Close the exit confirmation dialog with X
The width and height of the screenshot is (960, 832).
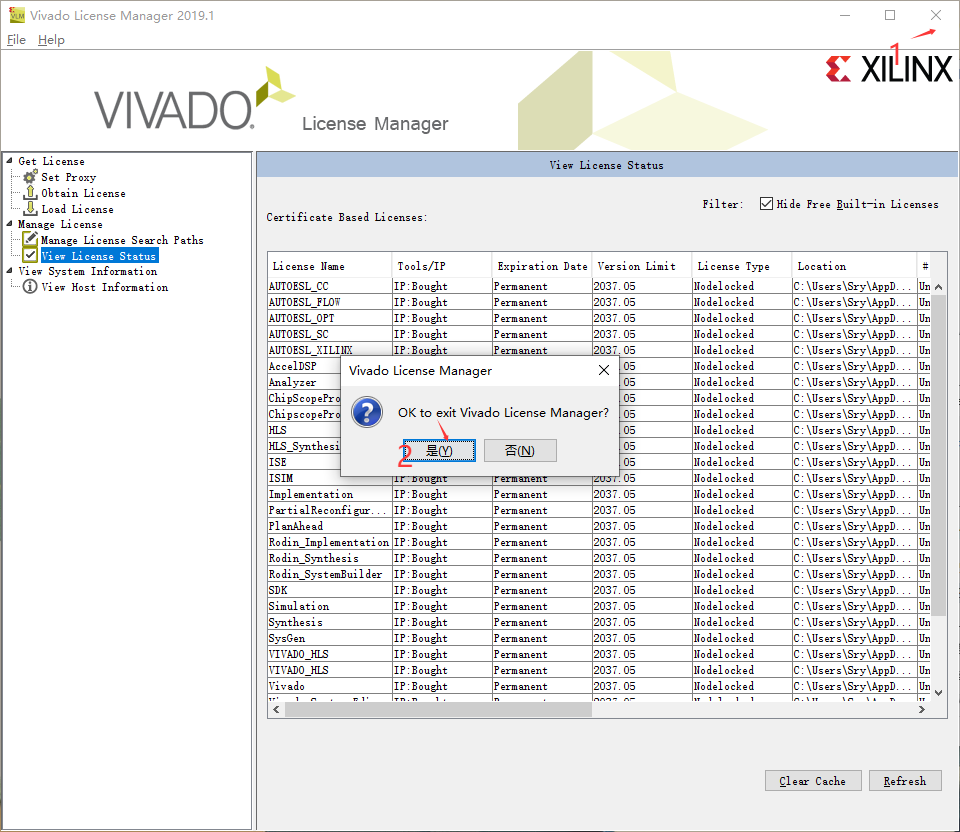click(x=604, y=370)
